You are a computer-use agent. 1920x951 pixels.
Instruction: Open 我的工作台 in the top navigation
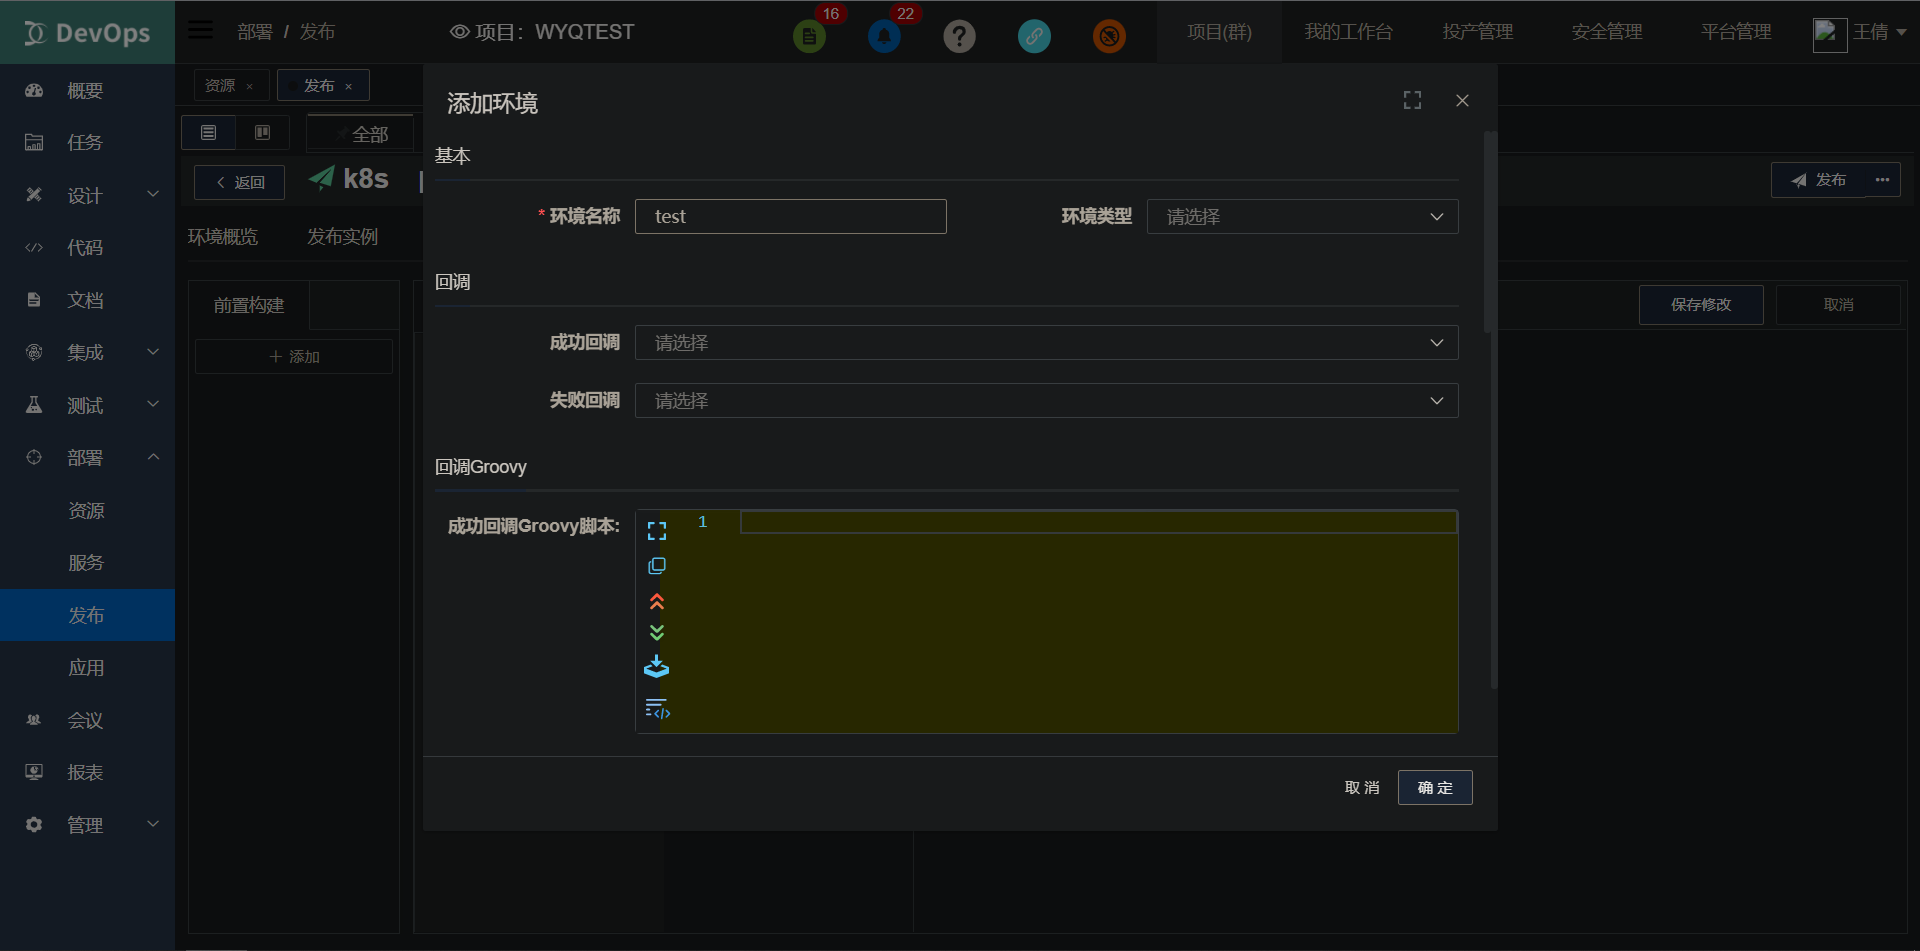coord(1348,32)
